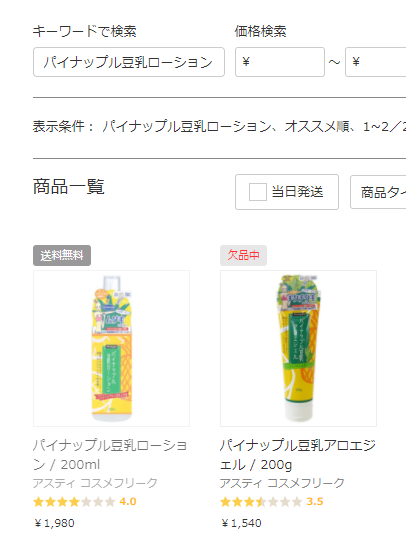Focus the maximum price input box
This screenshot has width=406, height=534.
coord(375,62)
